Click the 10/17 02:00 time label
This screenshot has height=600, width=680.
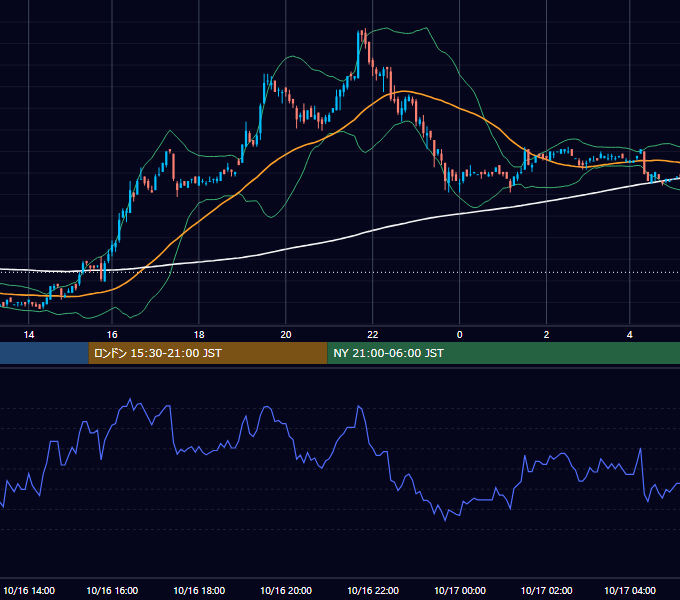(546, 590)
